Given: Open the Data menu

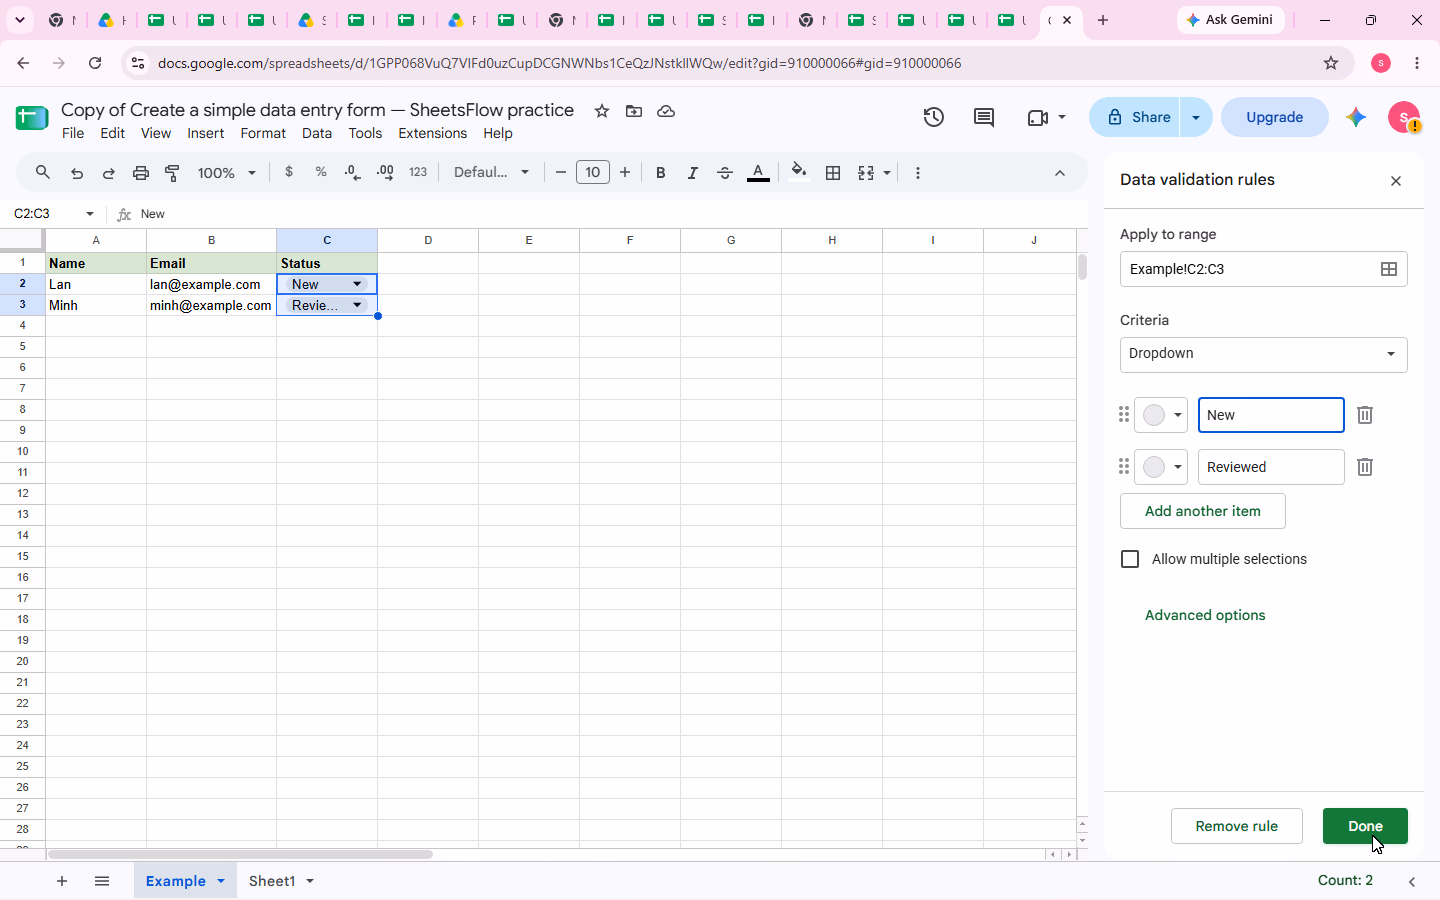Looking at the screenshot, I should point(317,133).
